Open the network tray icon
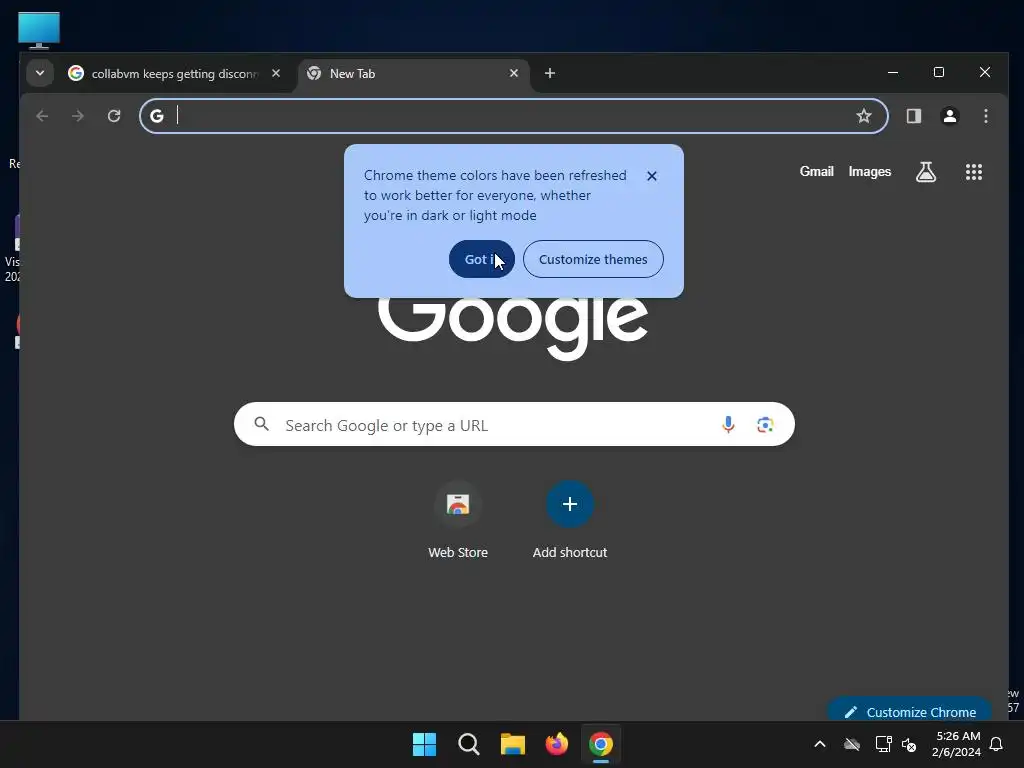 pos(883,744)
